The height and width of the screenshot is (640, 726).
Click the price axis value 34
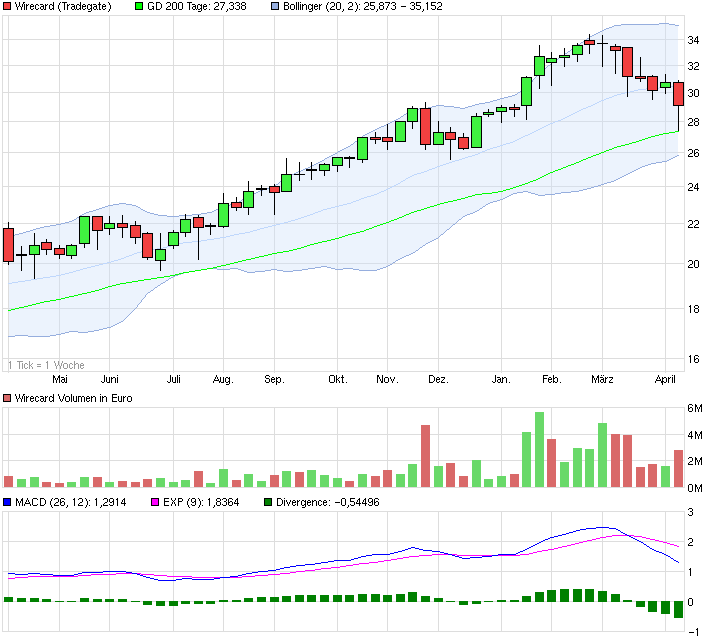click(x=693, y=40)
